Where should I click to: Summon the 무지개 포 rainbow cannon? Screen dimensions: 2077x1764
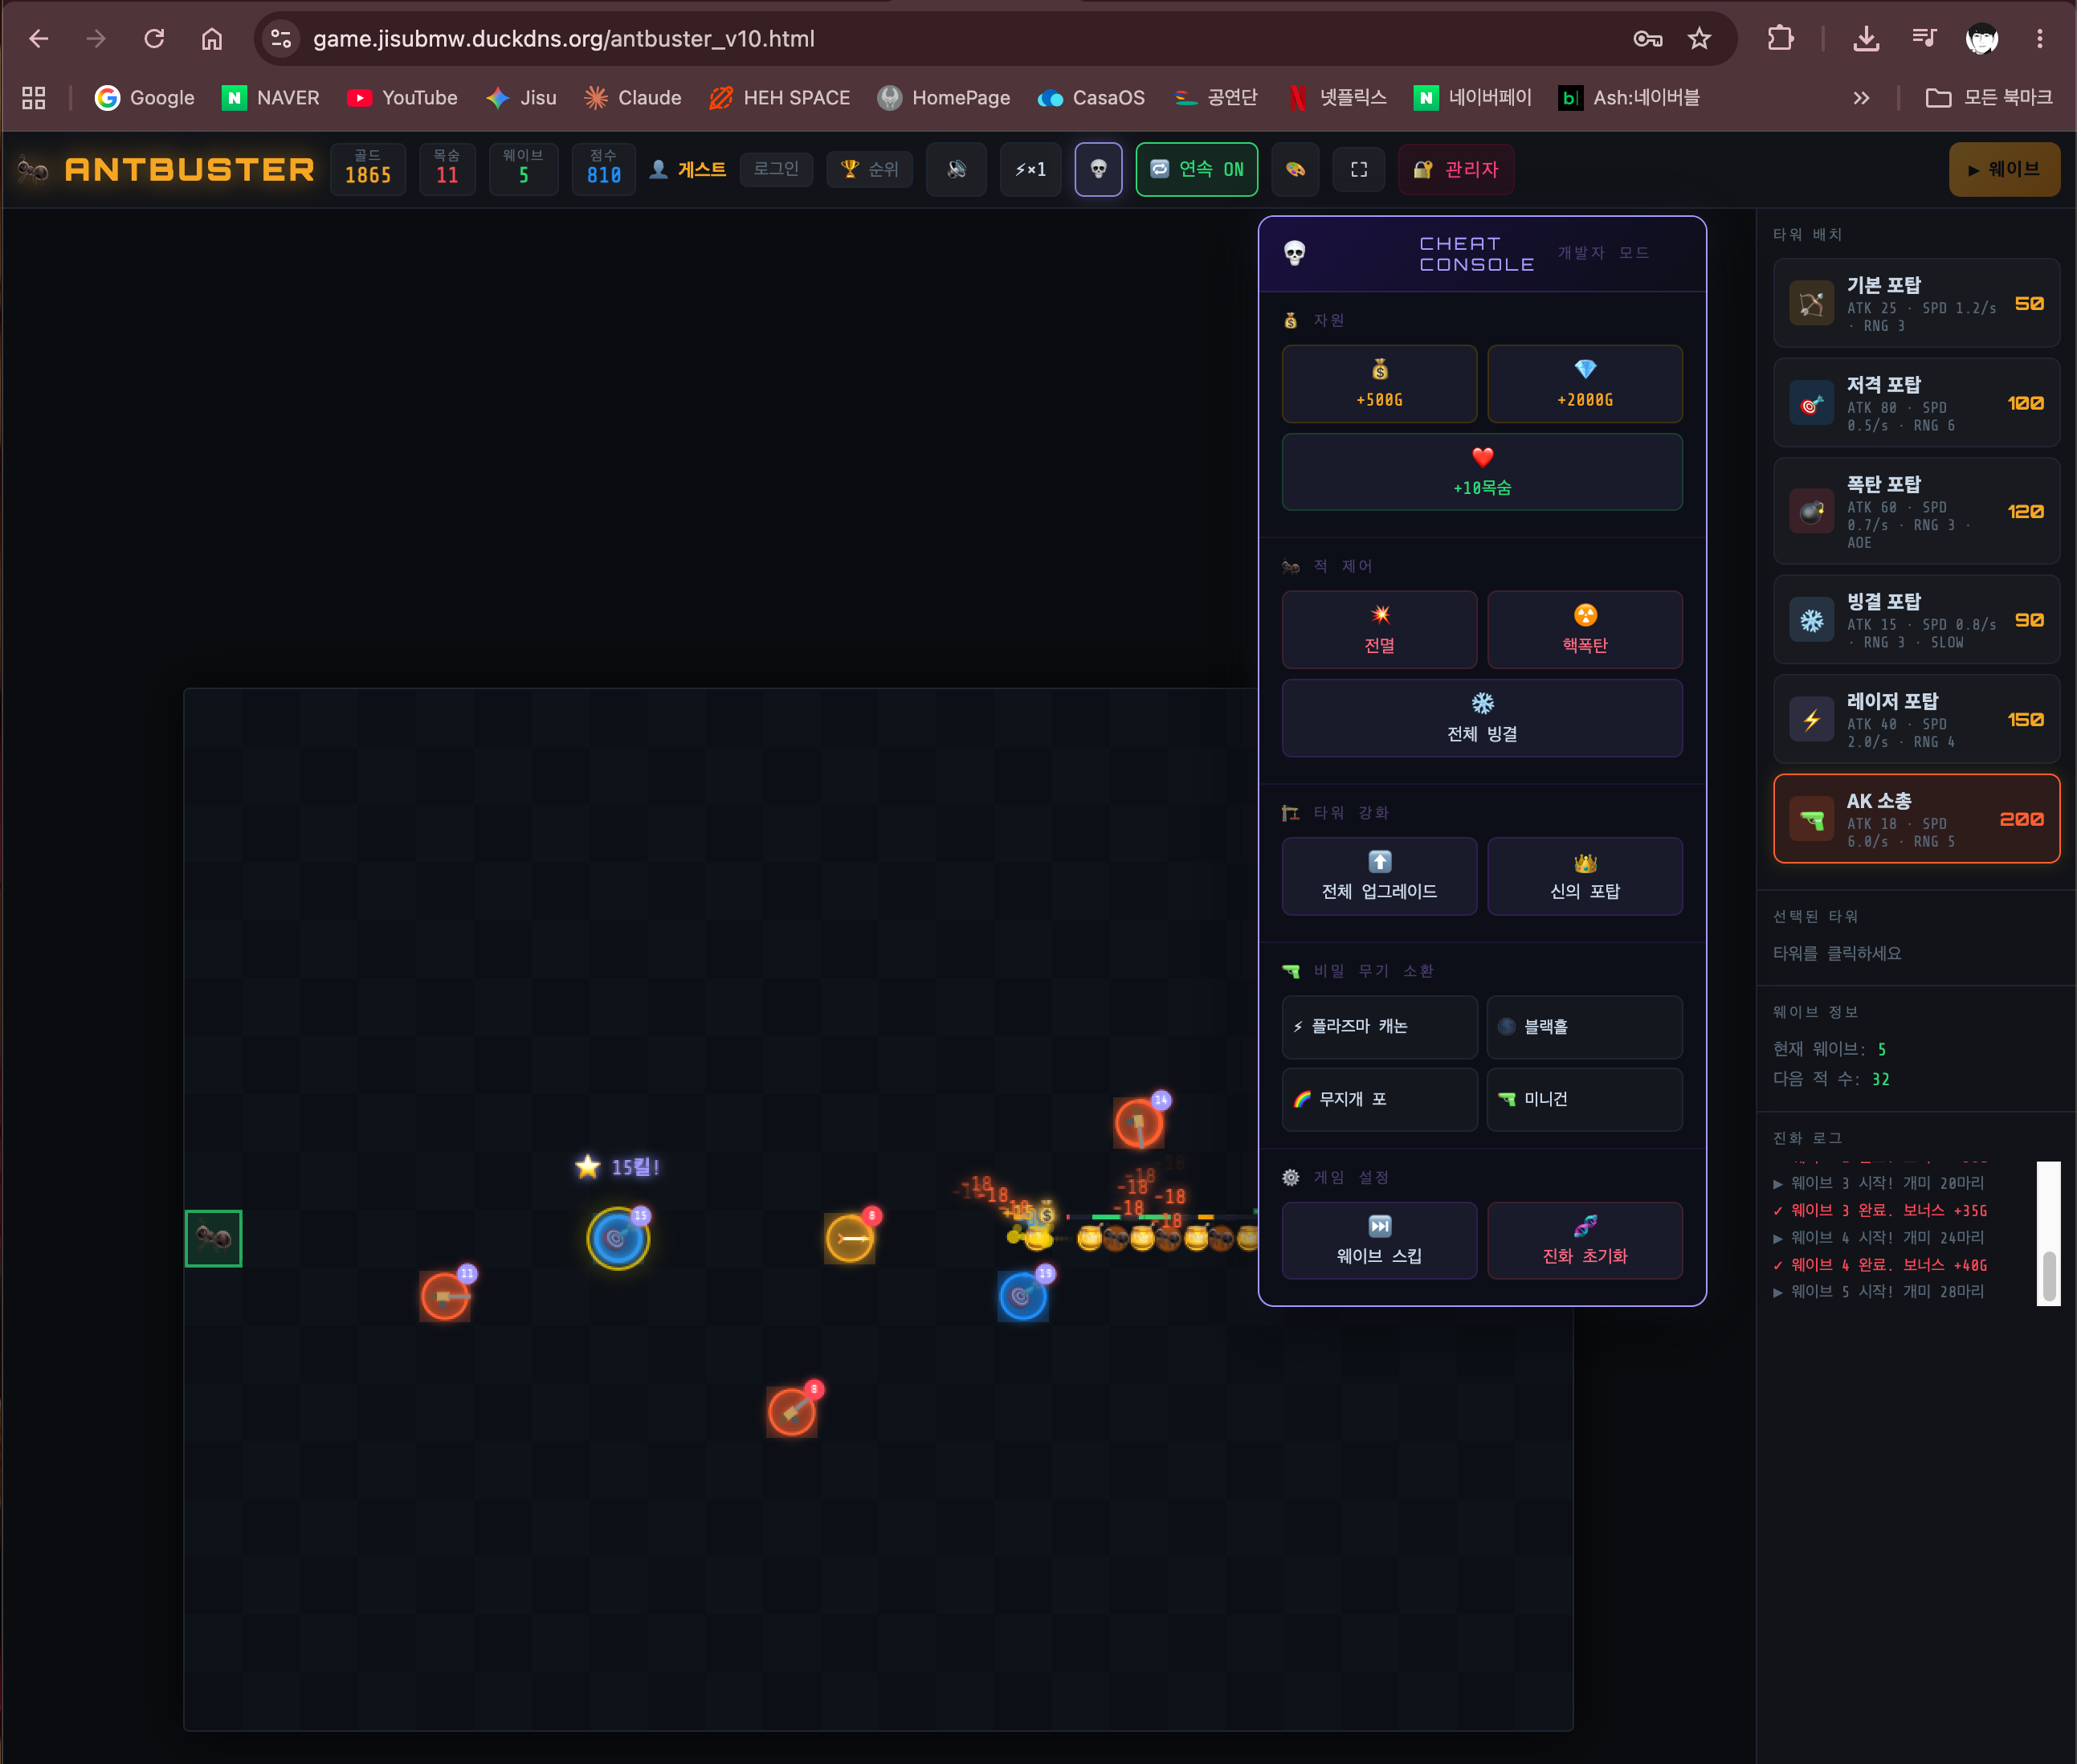[x=1379, y=1099]
